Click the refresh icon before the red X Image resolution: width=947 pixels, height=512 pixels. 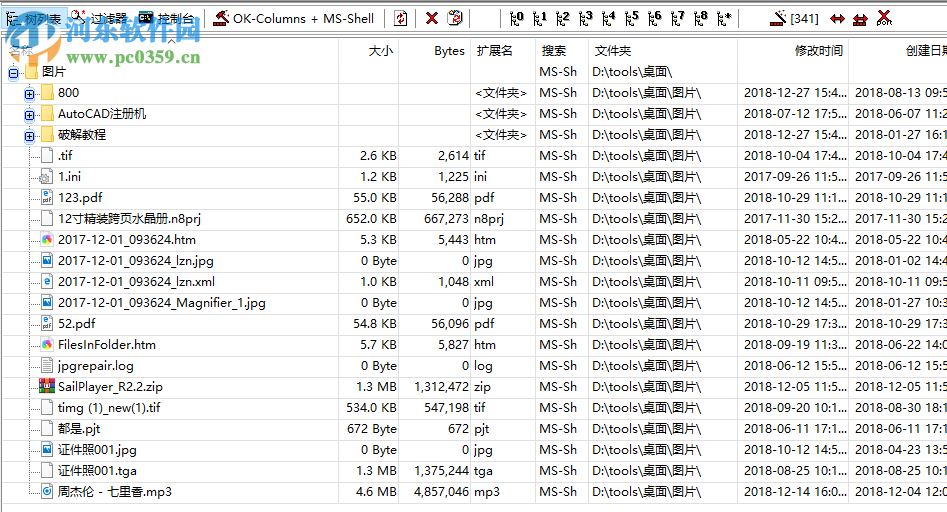click(x=400, y=19)
